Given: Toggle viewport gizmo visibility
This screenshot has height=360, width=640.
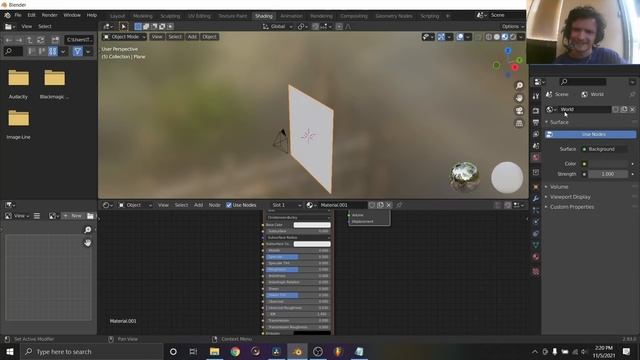Looking at the screenshot, I should 441,37.
